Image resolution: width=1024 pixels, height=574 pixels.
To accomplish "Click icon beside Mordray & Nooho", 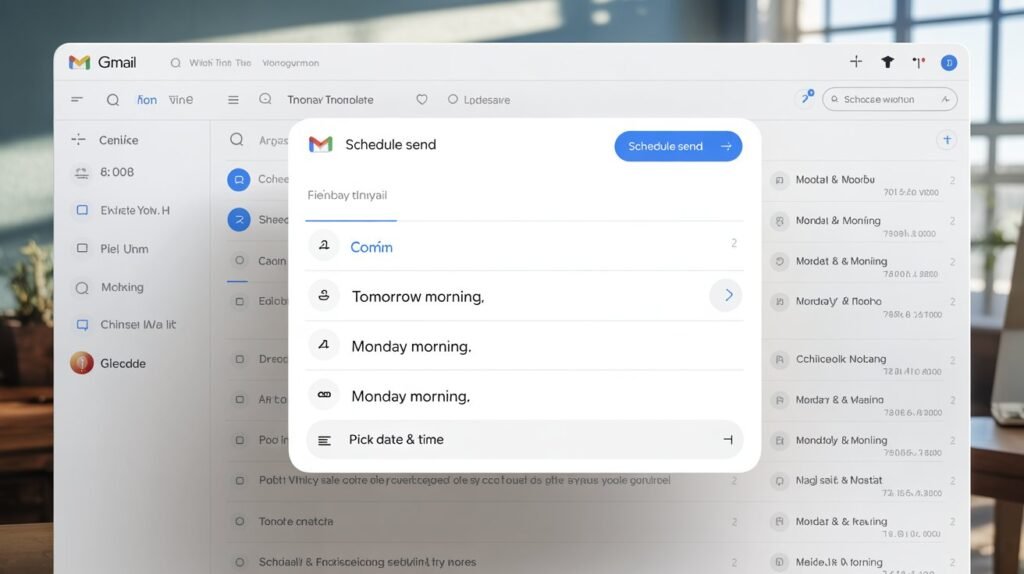I will tap(779, 302).
